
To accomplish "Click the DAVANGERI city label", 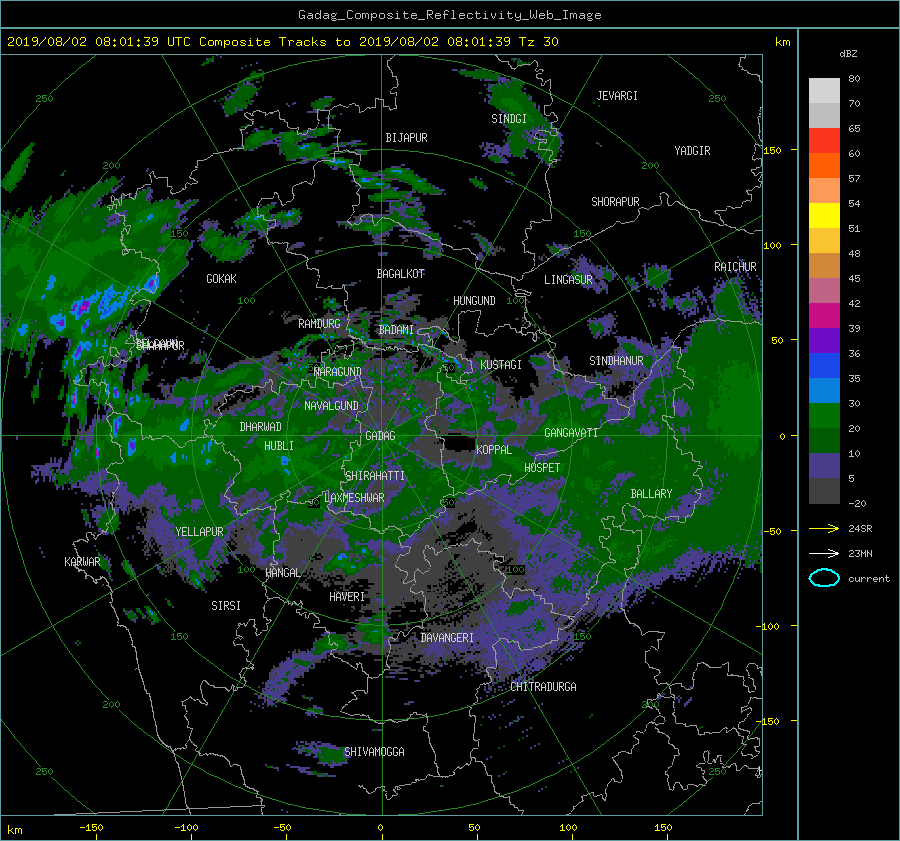I will [447, 638].
